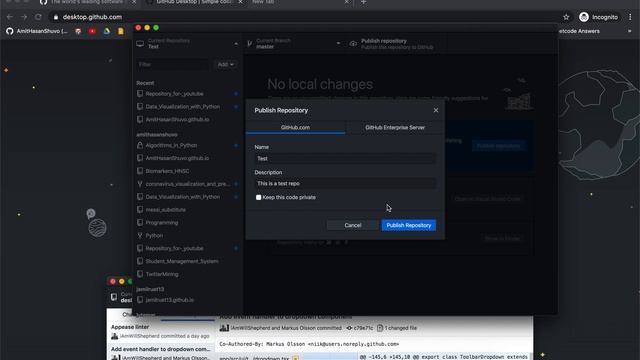
Task: Open the YouTube bookmark icon
Action: pos(93,31)
